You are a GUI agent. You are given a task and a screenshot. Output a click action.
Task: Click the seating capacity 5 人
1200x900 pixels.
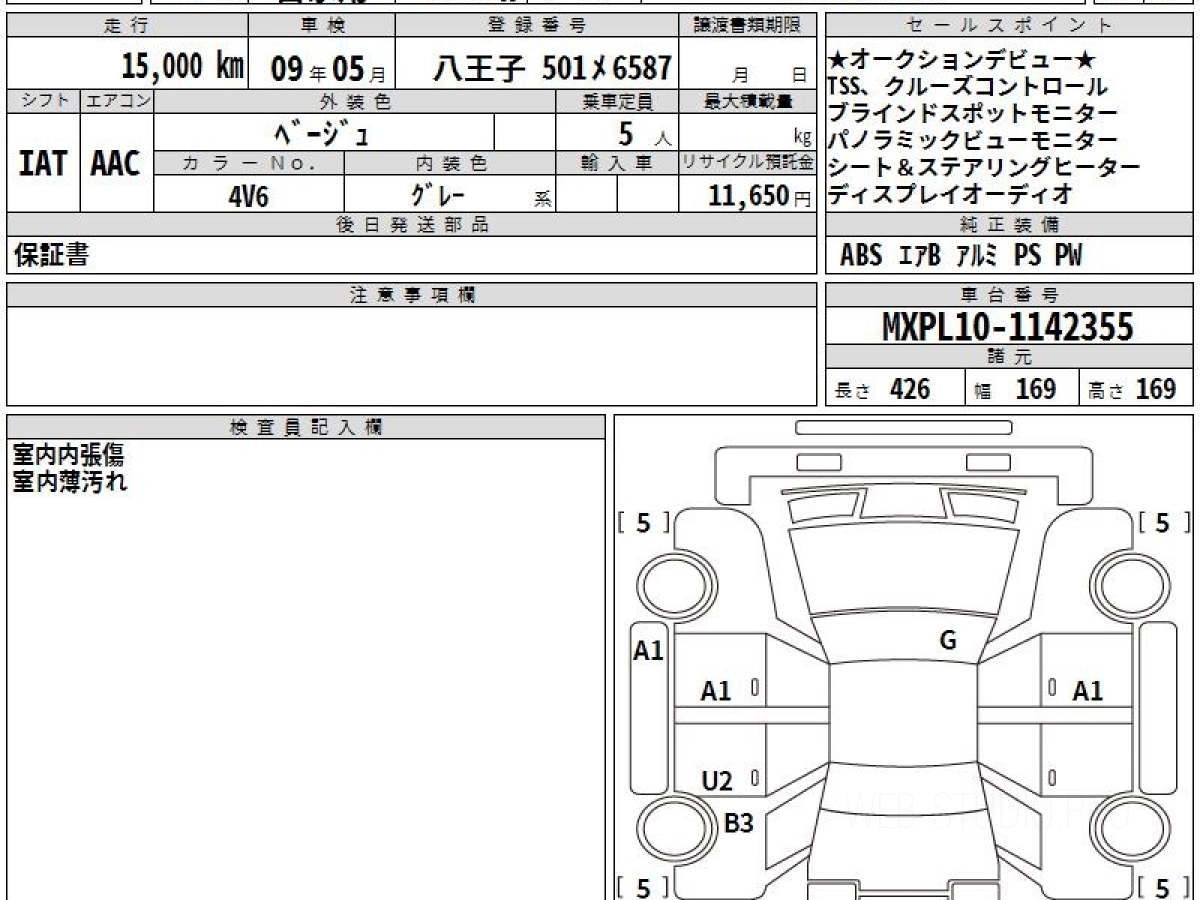[x=644, y=133]
